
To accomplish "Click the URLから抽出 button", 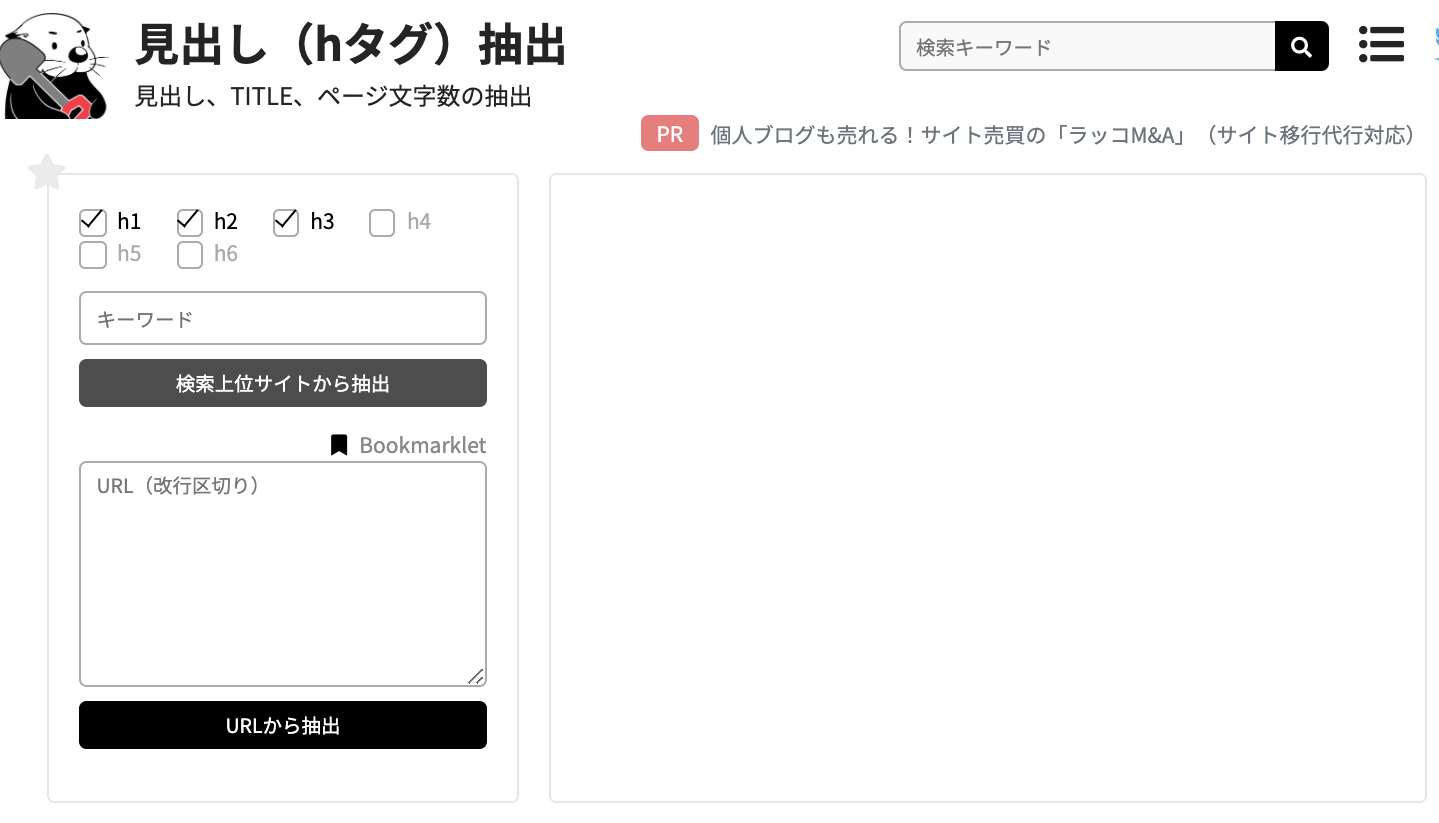I will tap(283, 725).
